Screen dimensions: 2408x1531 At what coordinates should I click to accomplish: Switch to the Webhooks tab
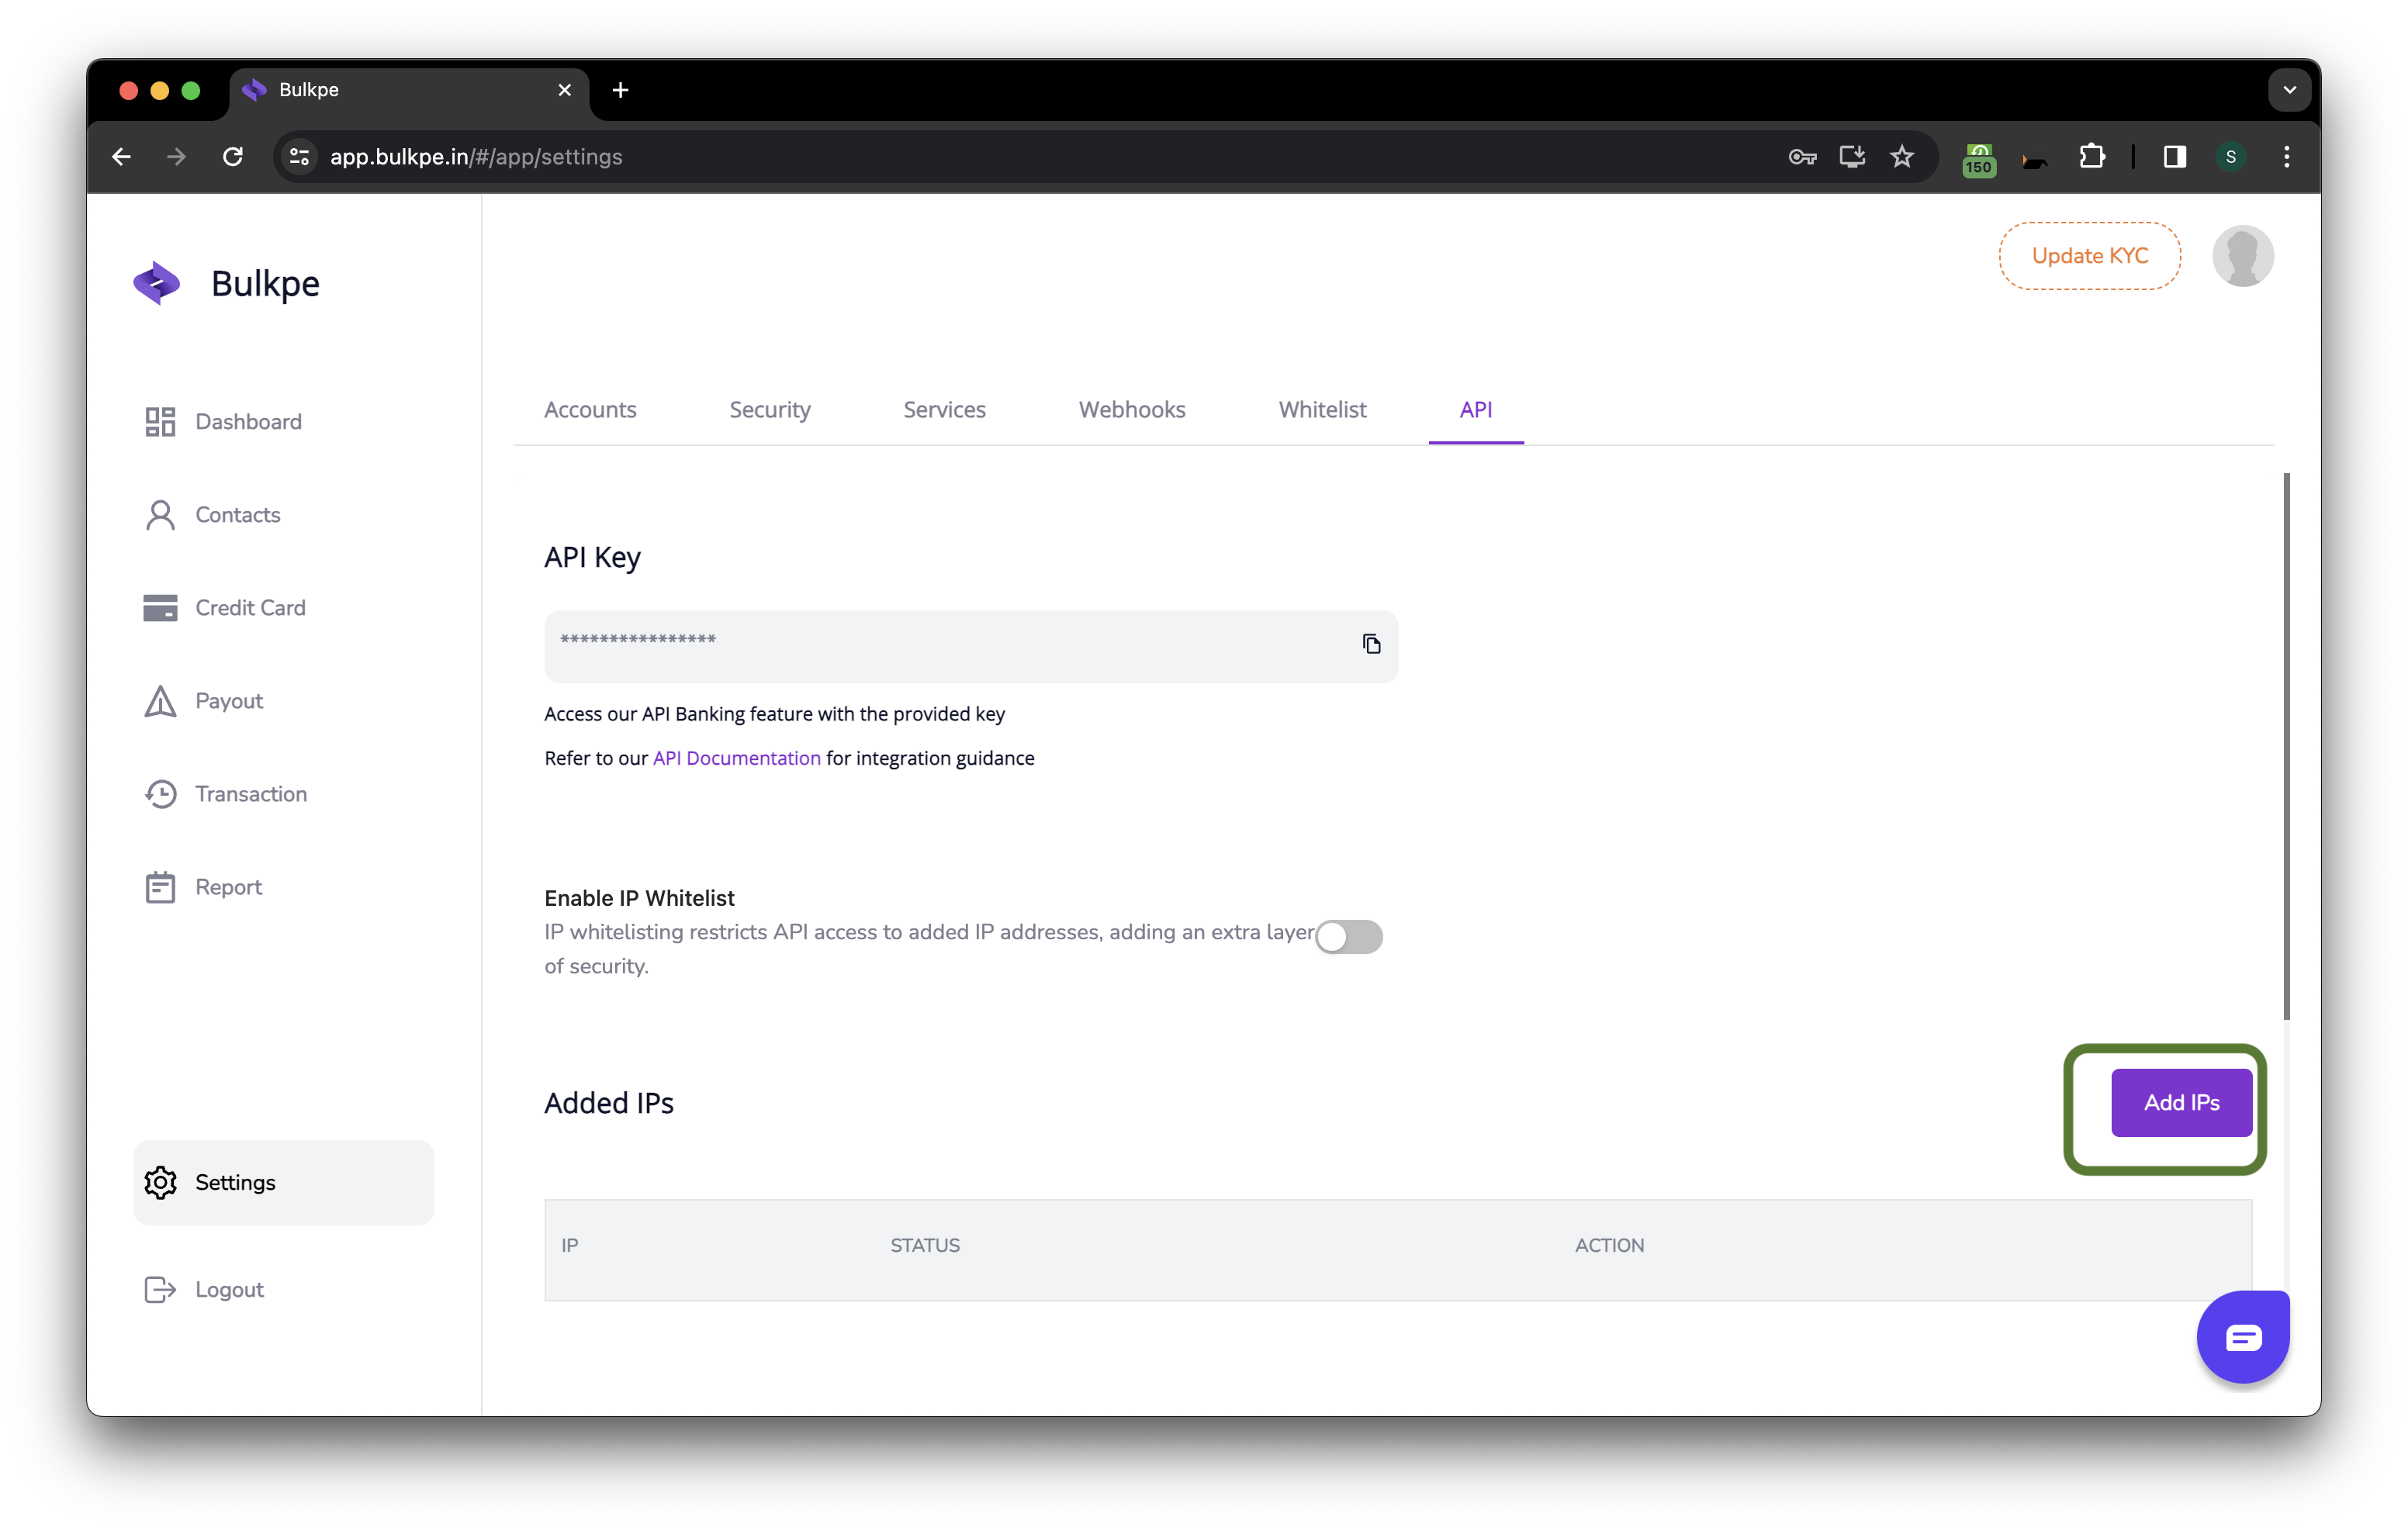tap(1131, 410)
